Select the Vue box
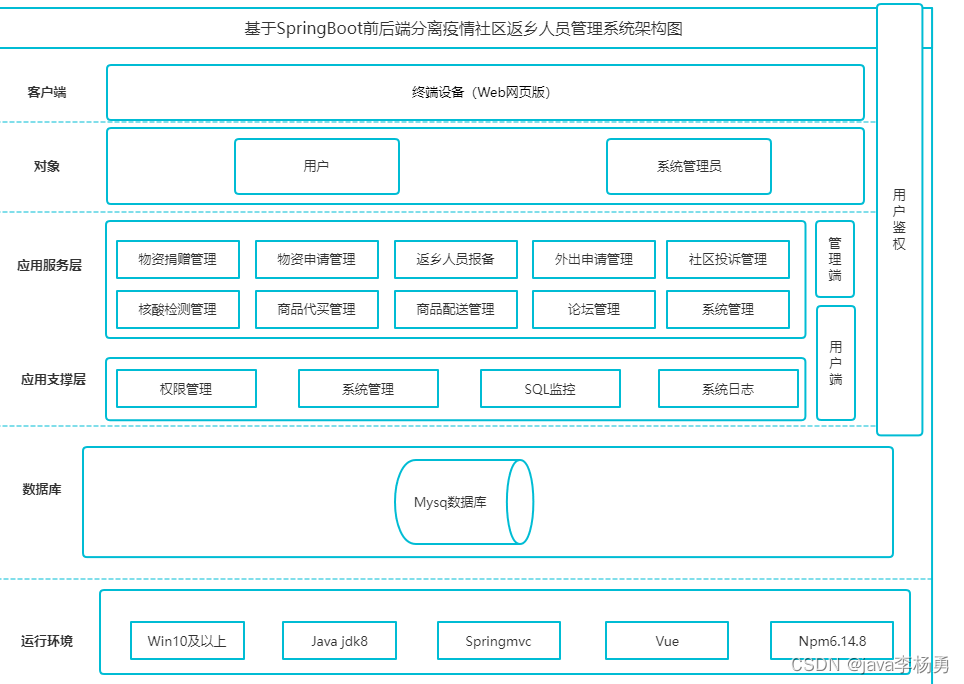 click(667, 640)
